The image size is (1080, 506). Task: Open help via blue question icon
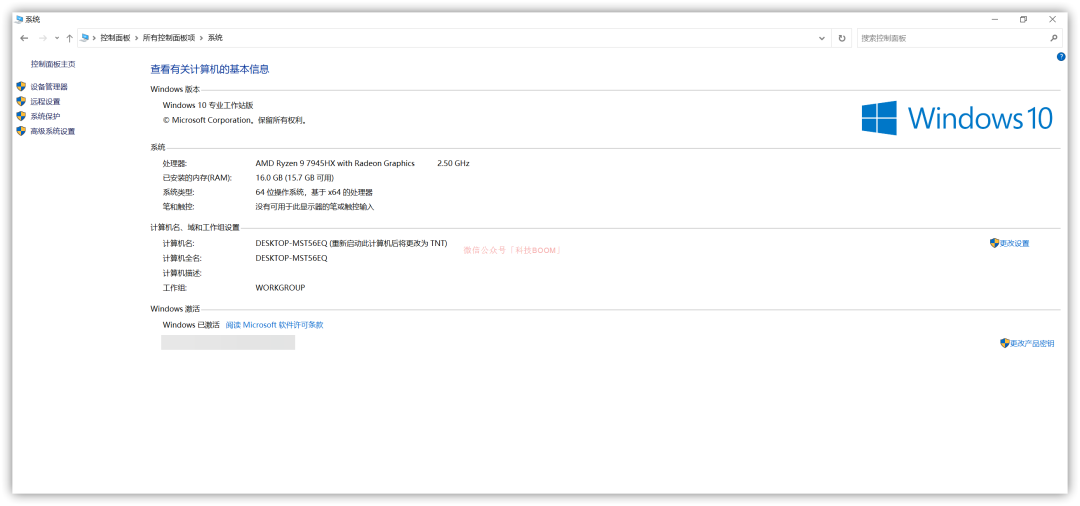(x=1061, y=57)
